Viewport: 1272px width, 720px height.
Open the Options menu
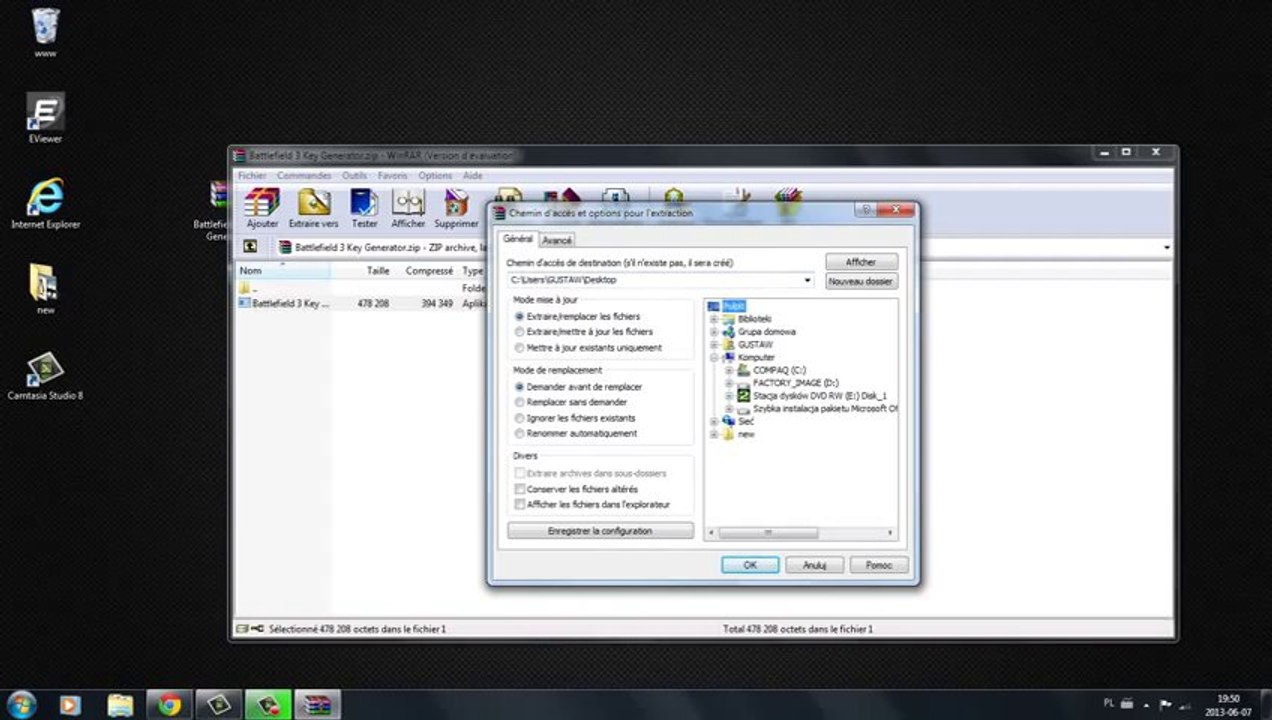pos(435,175)
